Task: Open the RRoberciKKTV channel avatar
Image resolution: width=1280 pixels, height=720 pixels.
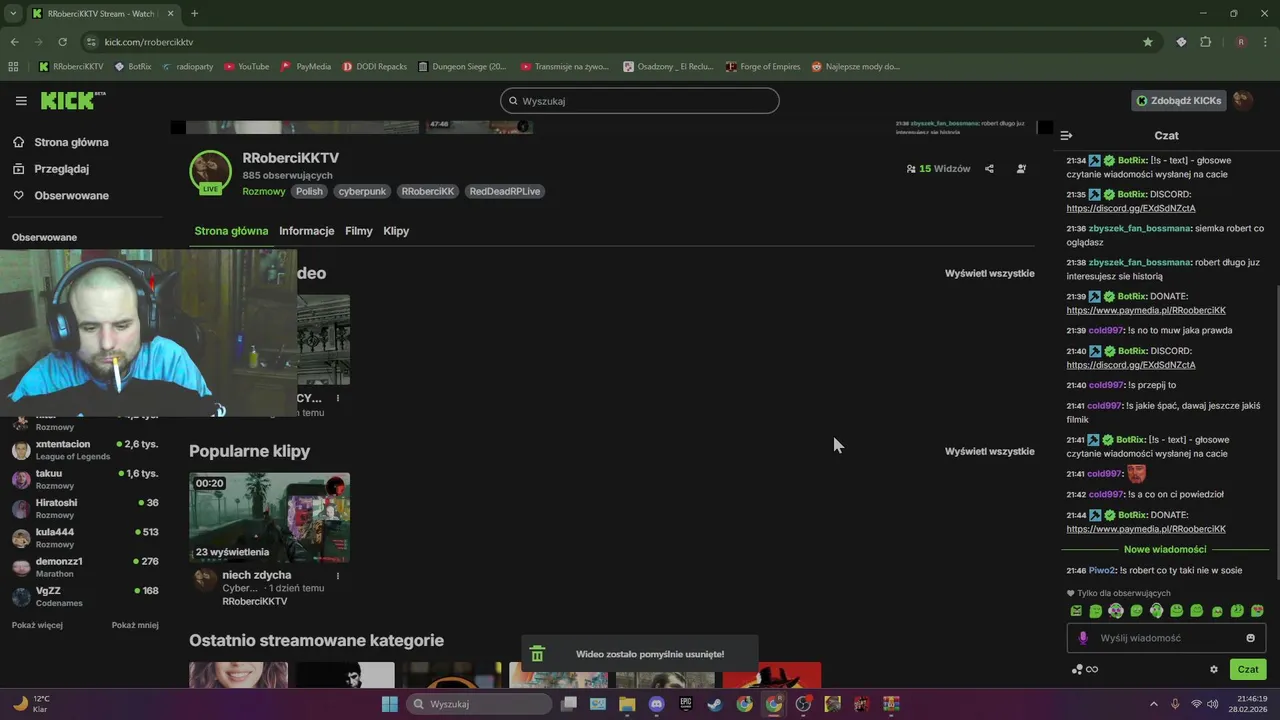Action: click(x=211, y=171)
